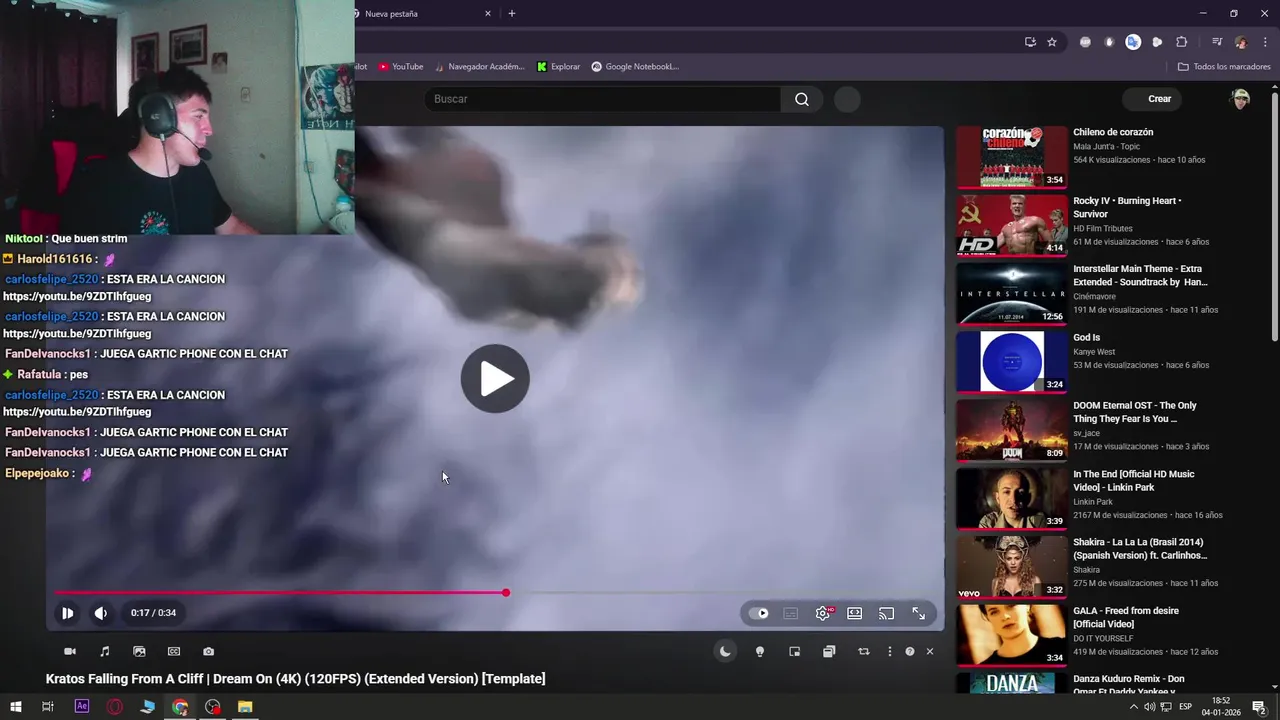
Task: Toggle cinema dark mode with the moon icon
Action: [x=725, y=651]
